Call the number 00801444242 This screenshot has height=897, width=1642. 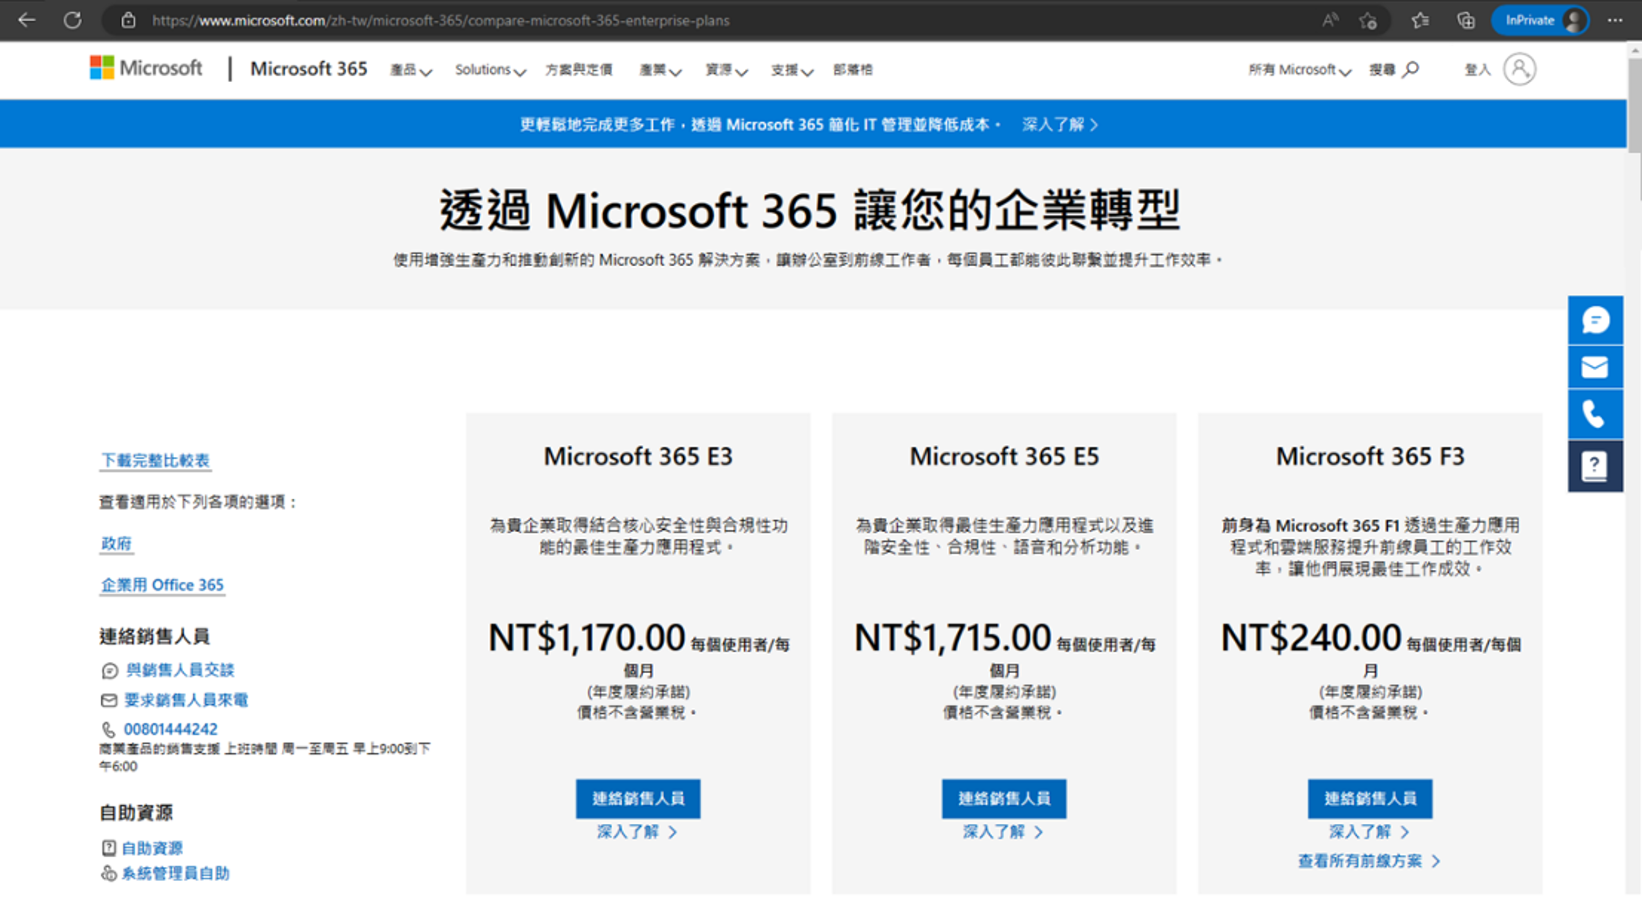[170, 729]
